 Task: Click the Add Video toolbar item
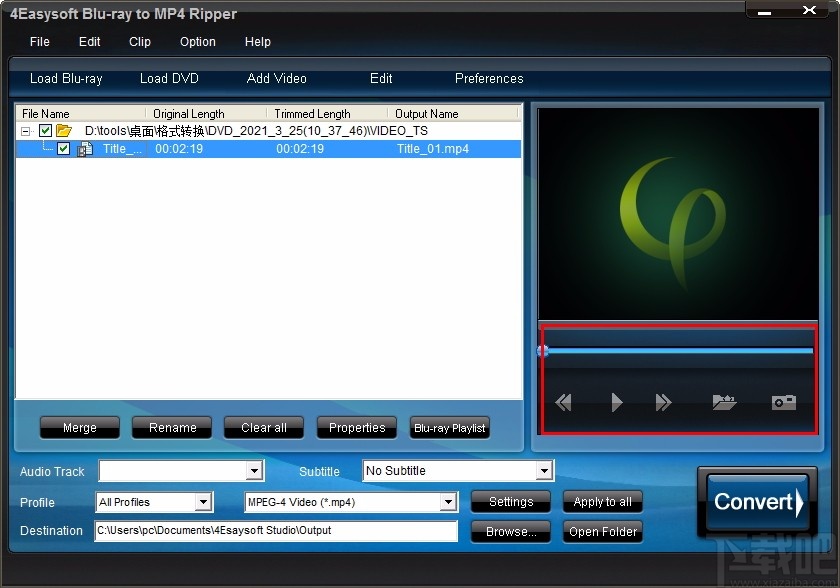click(276, 78)
